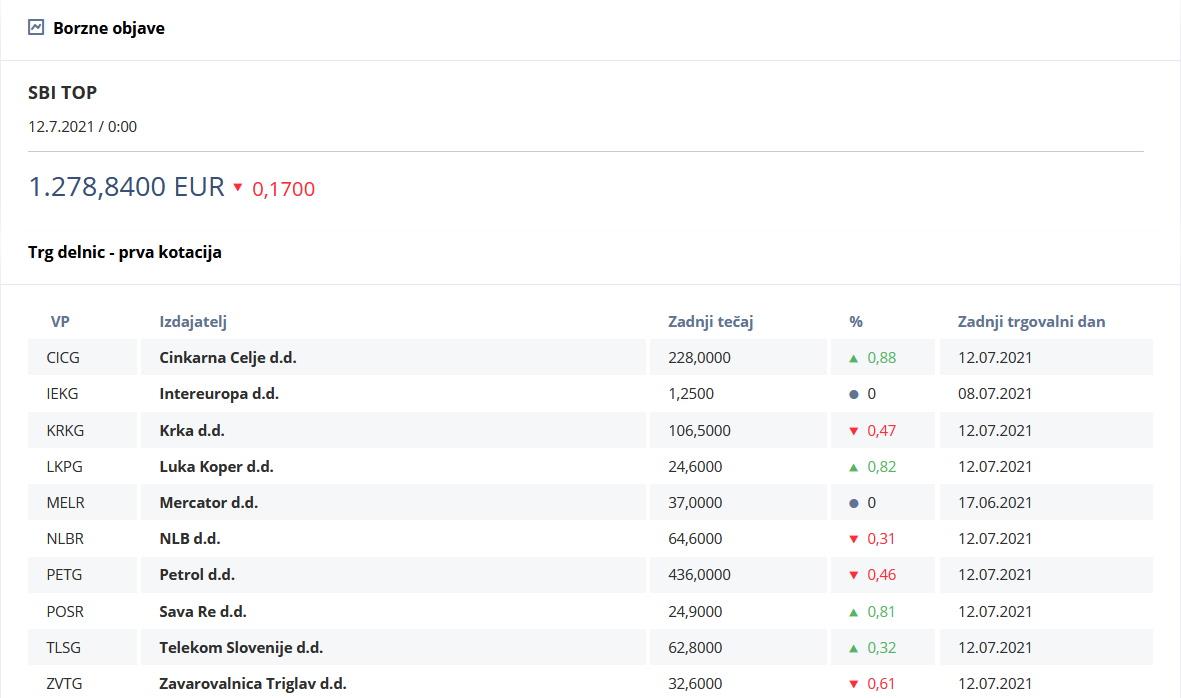This screenshot has height=698, width=1181.
Task: Open issuer Cinkarna Celje d.d.
Action: [x=227, y=358]
